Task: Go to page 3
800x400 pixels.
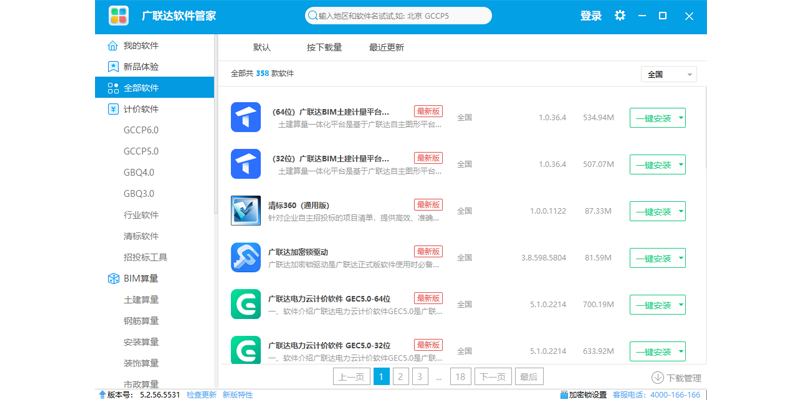Action: (420, 377)
